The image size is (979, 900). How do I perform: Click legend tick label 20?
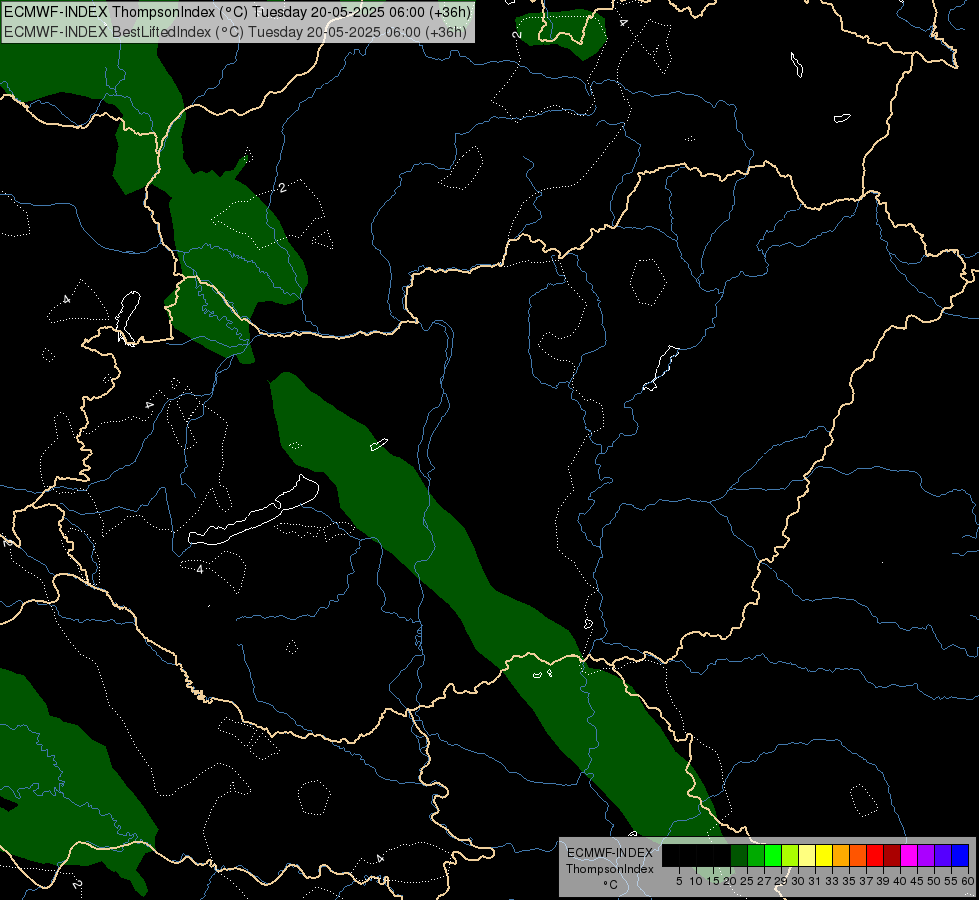coord(730,881)
